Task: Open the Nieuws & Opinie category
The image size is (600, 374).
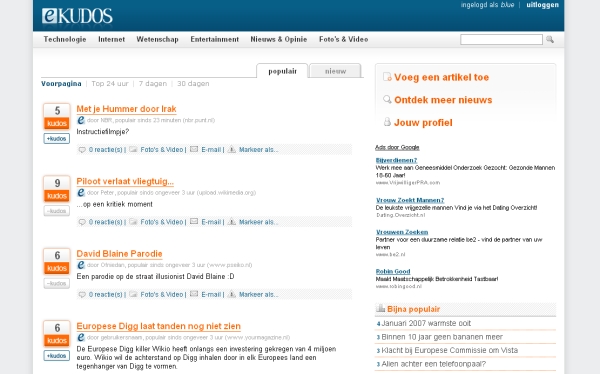Action: click(x=279, y=39)
